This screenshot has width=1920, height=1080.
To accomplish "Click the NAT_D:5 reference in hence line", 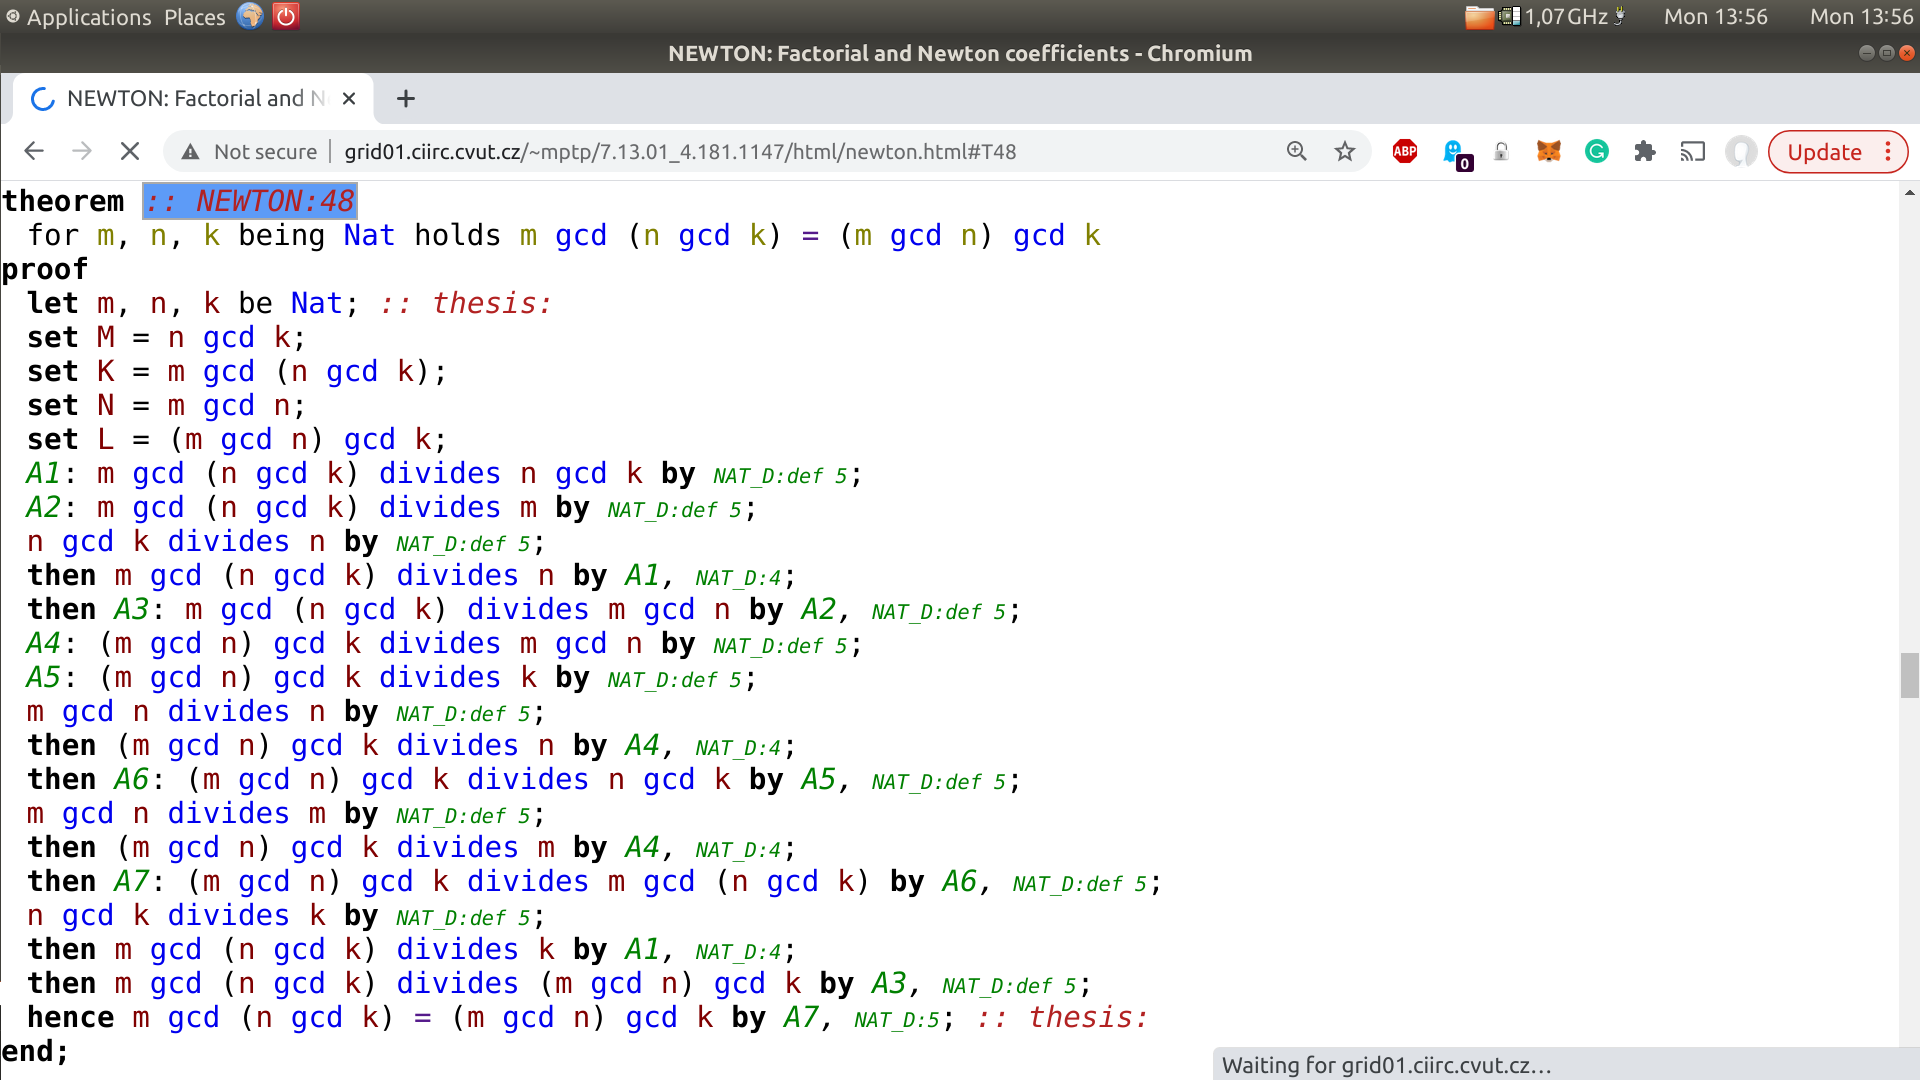I will tap(897, 1020).
